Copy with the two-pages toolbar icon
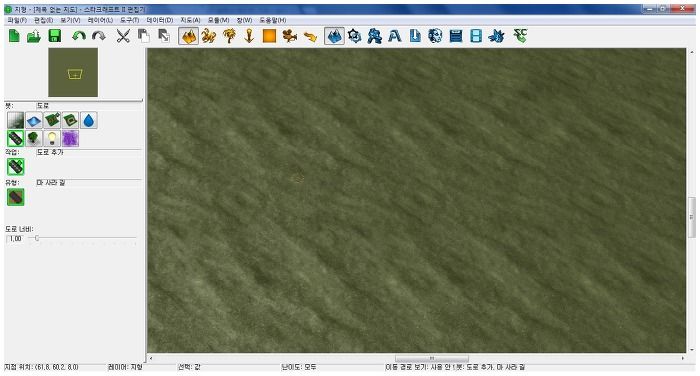 point(143,36)
